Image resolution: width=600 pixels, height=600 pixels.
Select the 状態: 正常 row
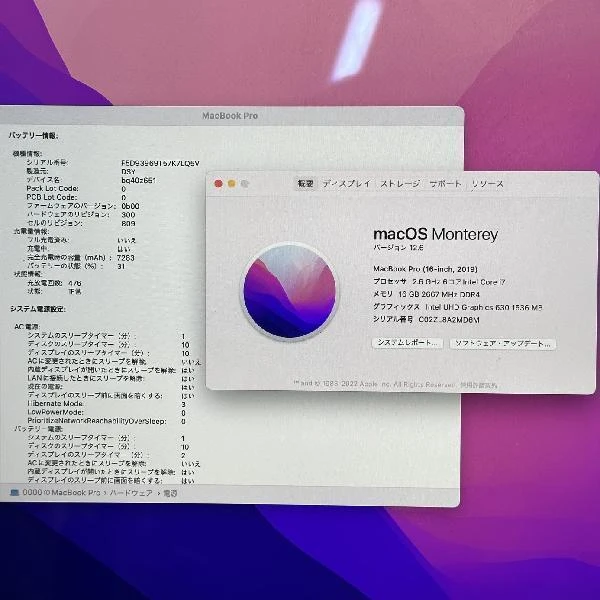tap(54, 291)
